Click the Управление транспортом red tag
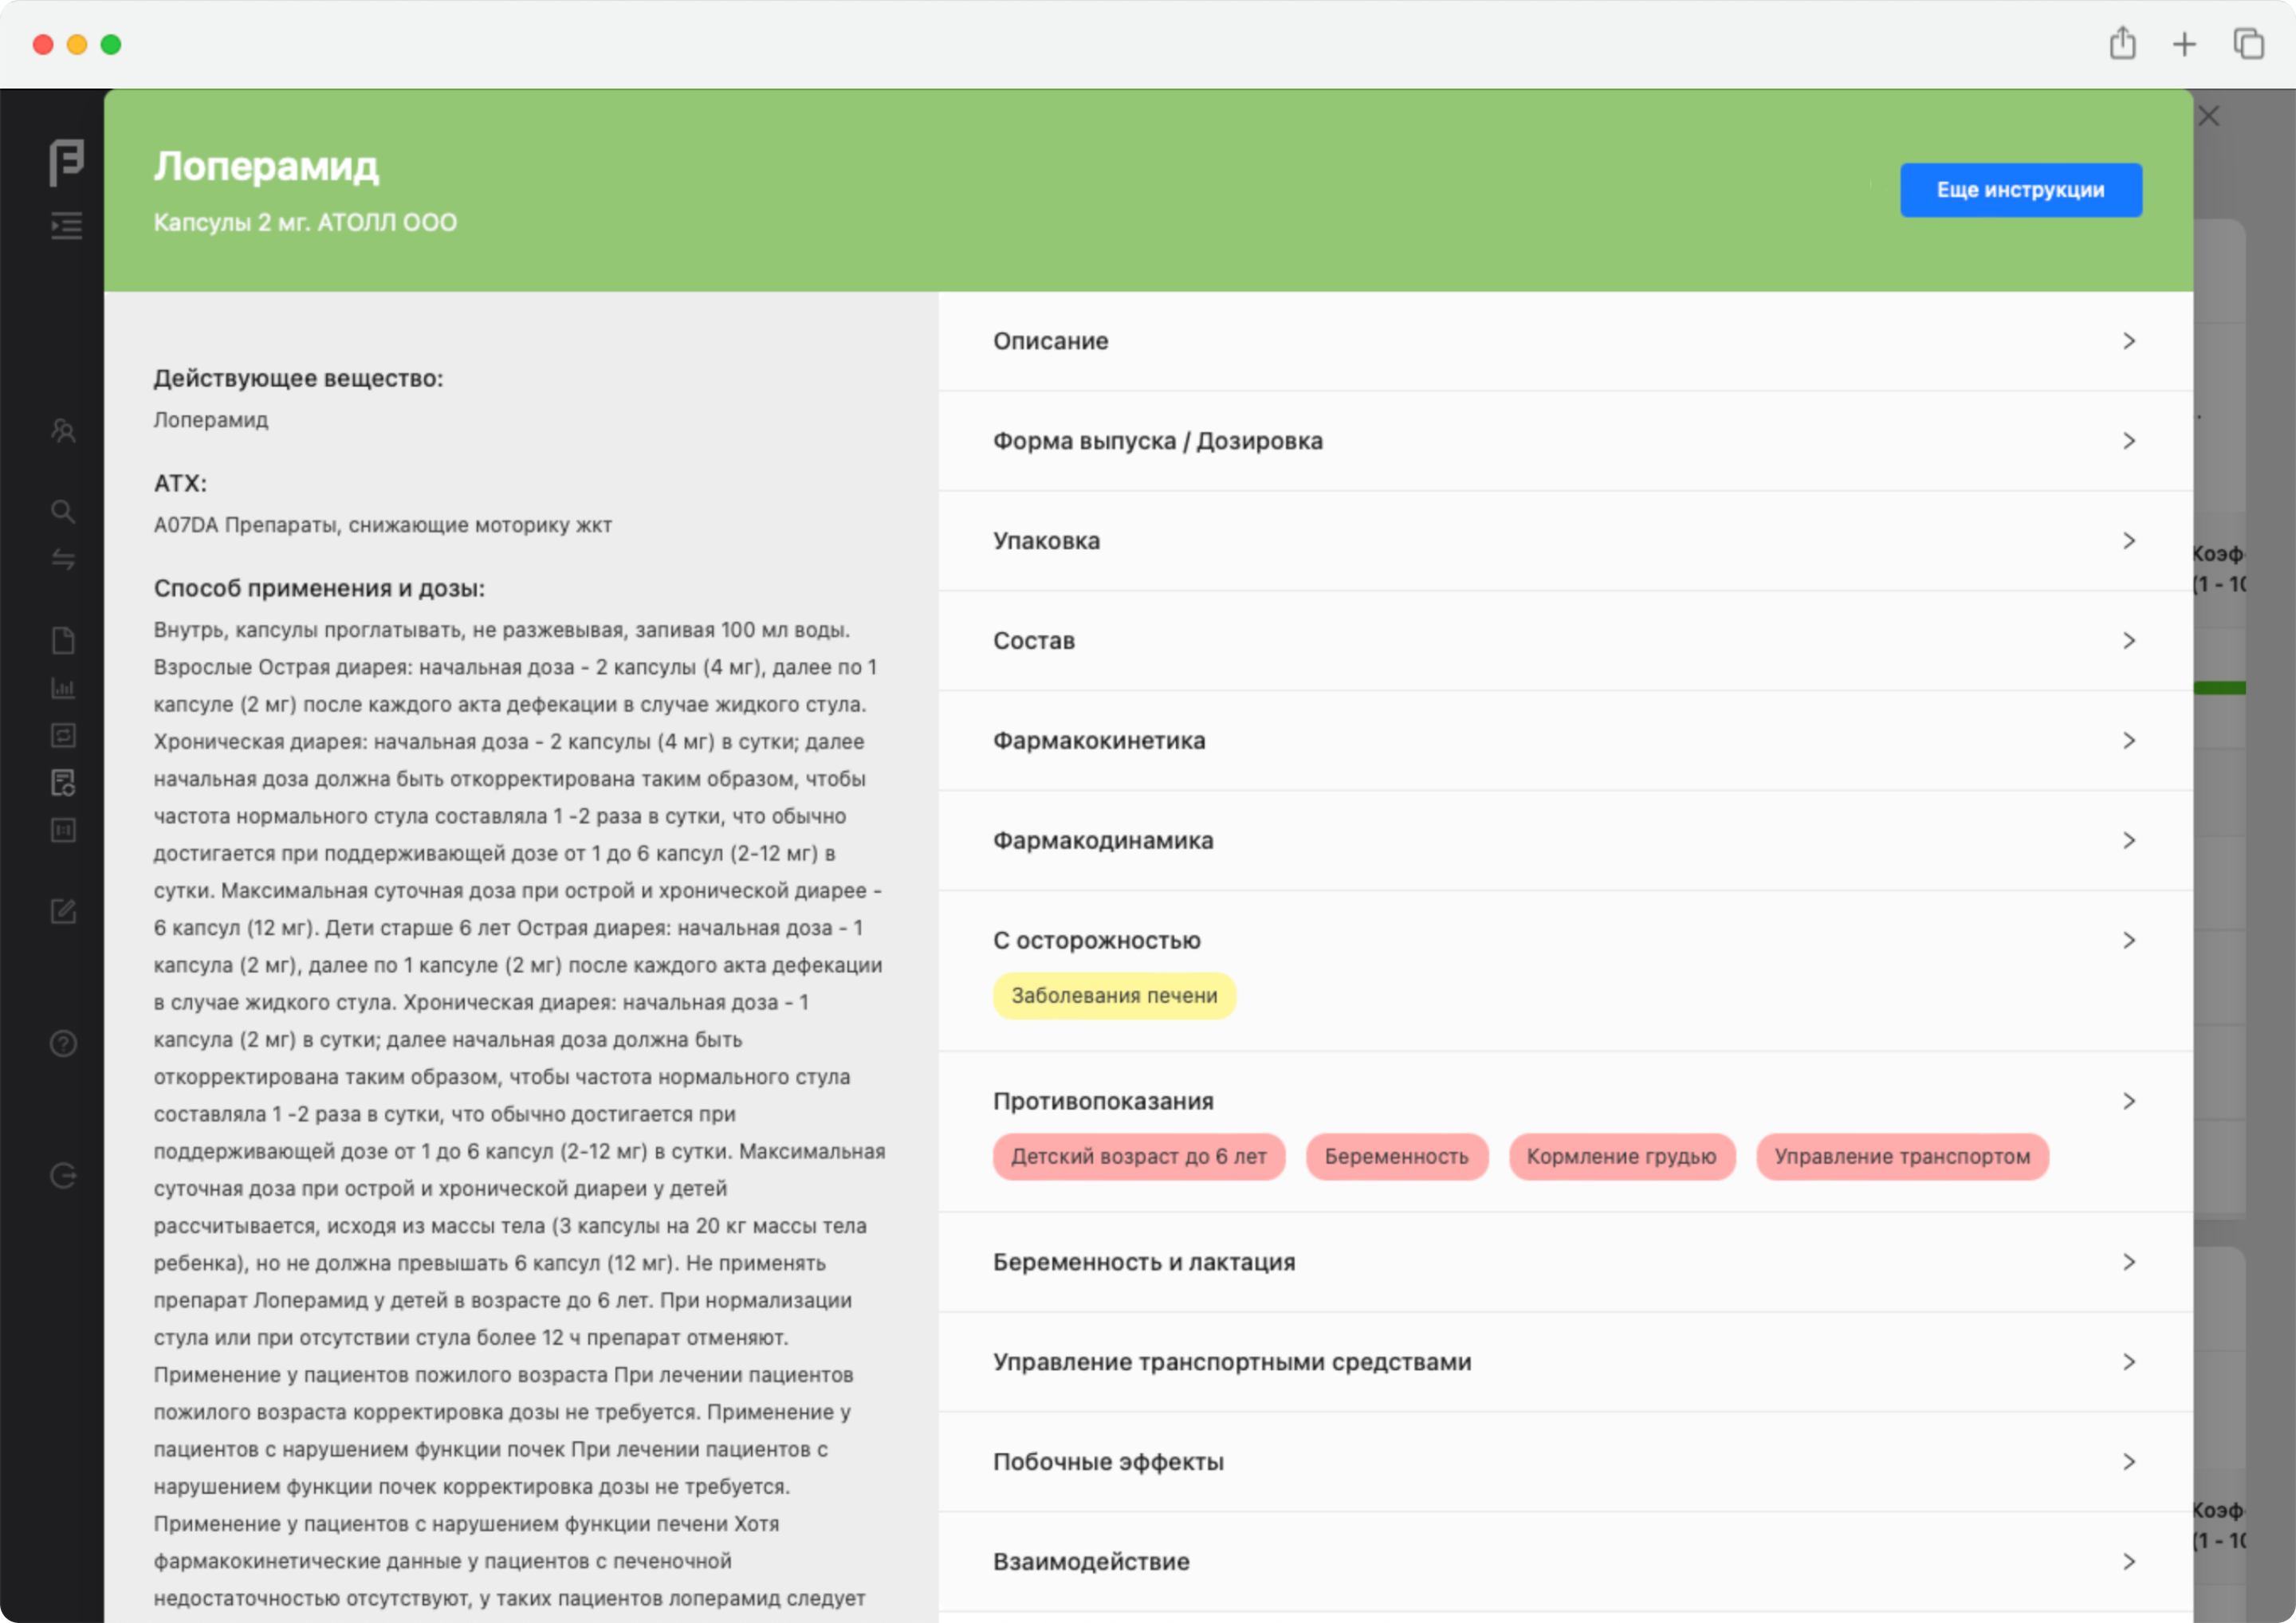Screen dimensions: 2296x1623 [1901, 1157]
